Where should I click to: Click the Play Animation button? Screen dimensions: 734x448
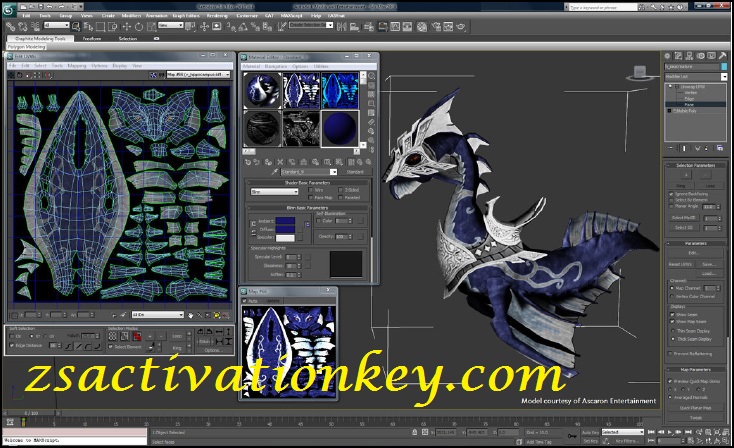[670, 432]
